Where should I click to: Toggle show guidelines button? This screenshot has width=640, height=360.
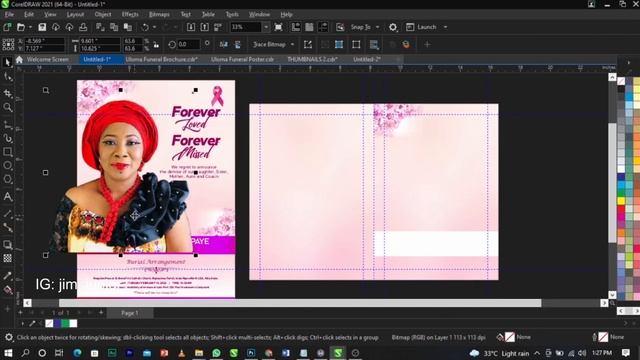tap(323, 27)
